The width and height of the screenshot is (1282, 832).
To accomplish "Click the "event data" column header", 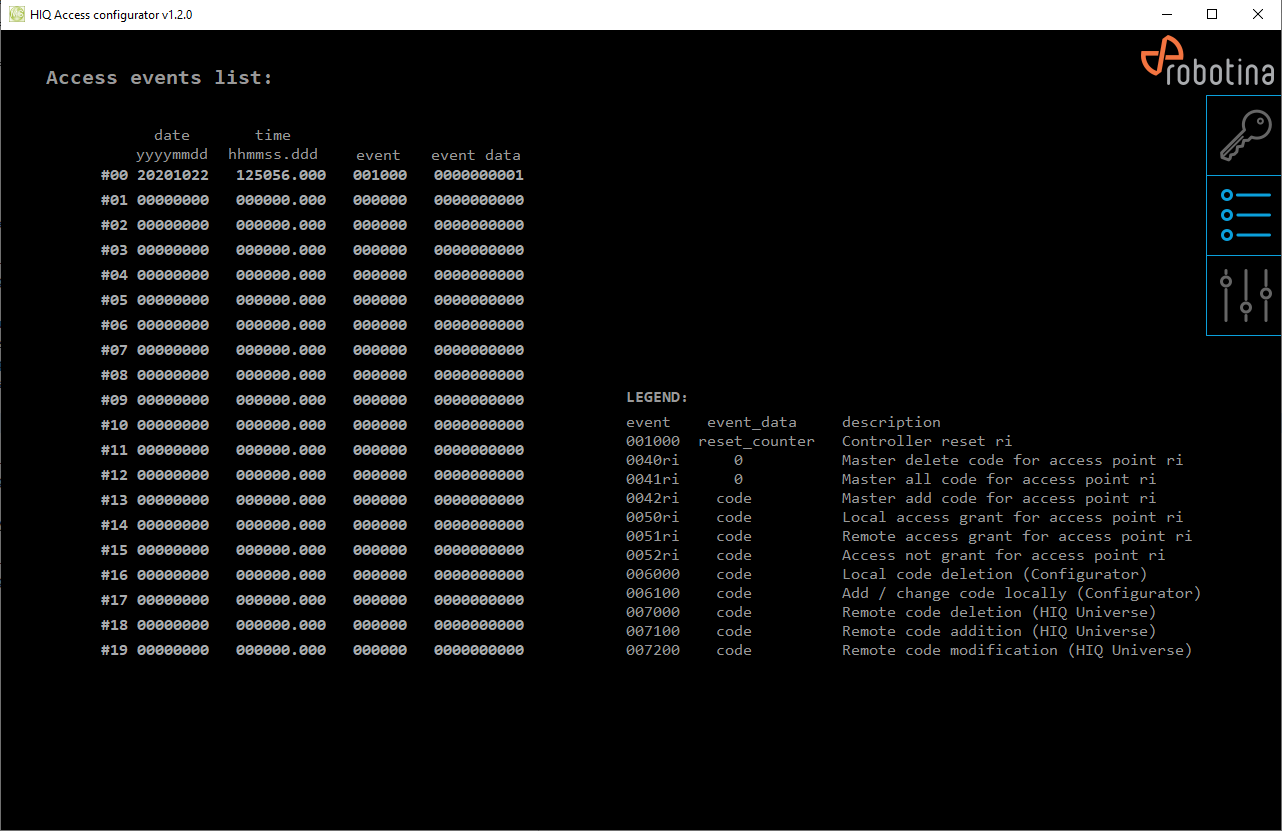I will click(475, 155).
